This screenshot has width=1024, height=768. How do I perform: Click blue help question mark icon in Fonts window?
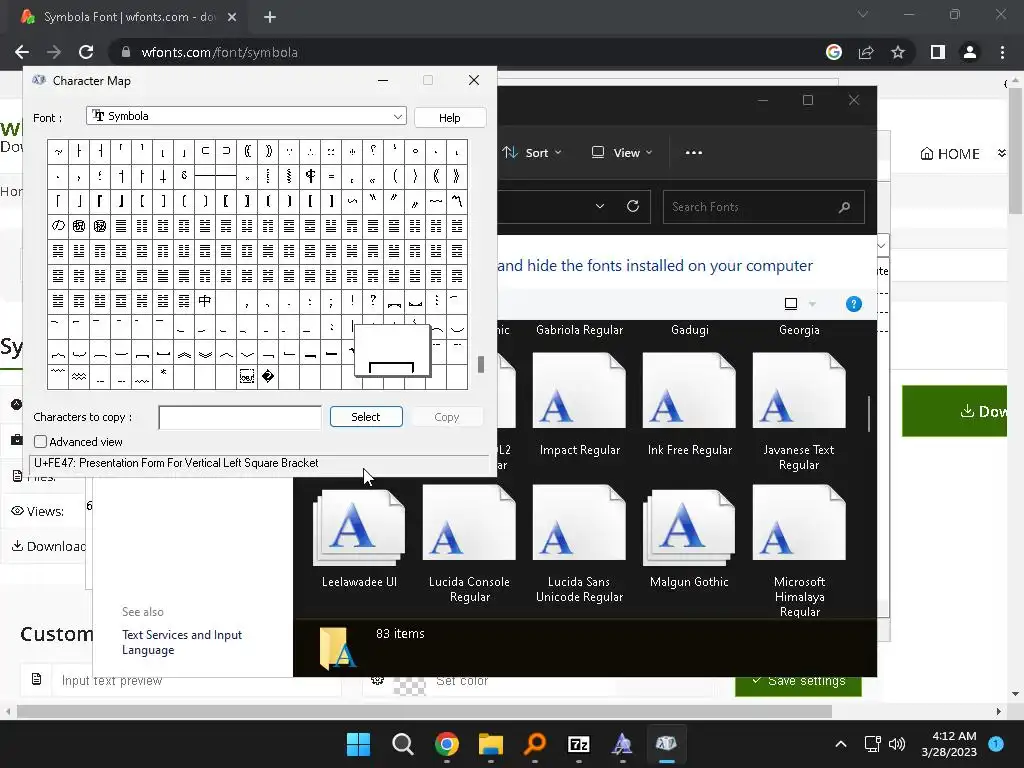coord(854,304)
